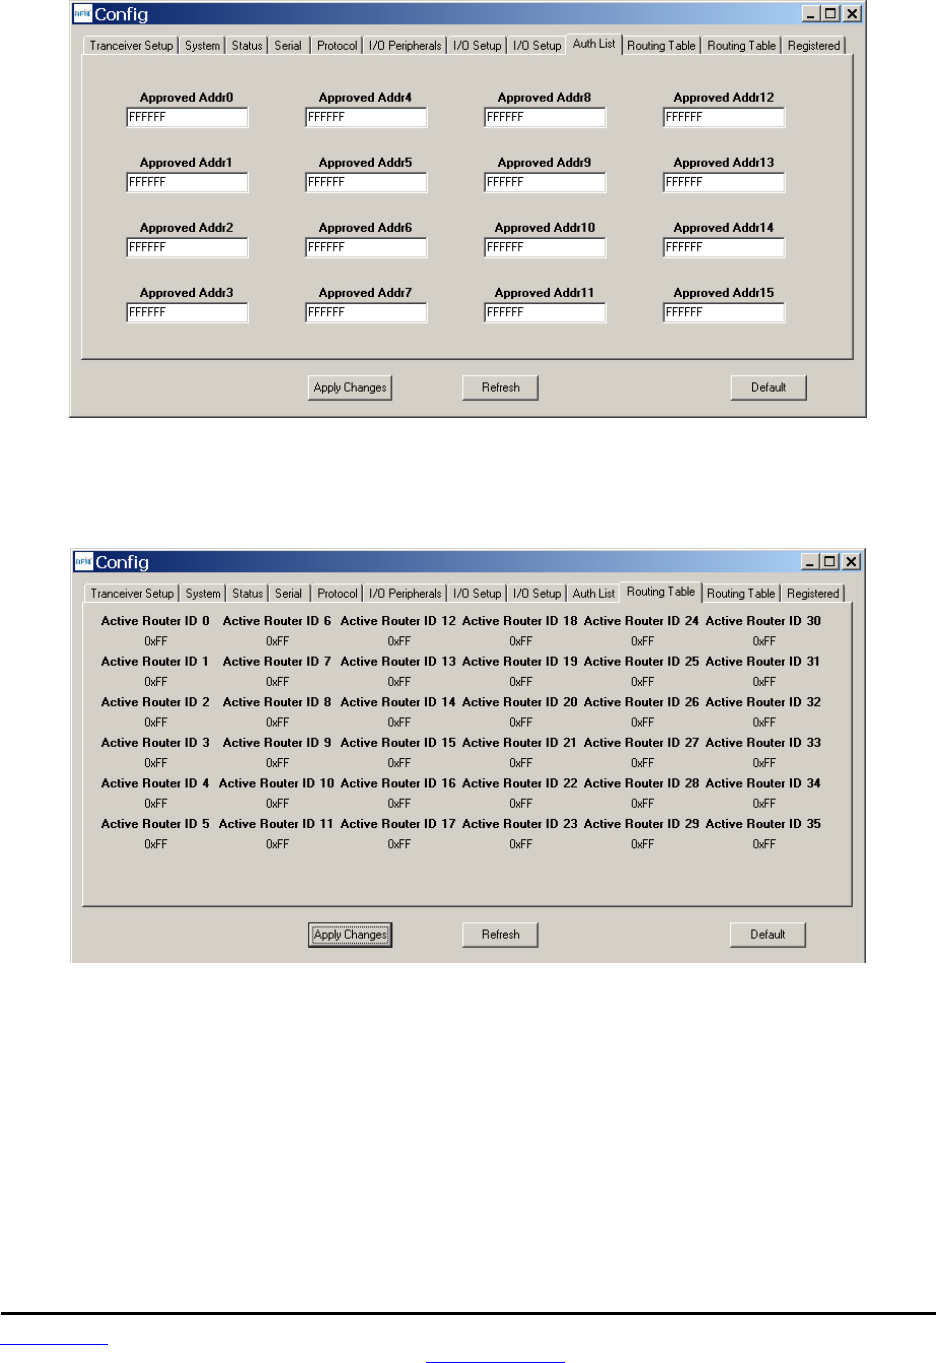Viewport: 936px width, 1363px height.
Task: Click the 0xFF value under Active Router ID 6
Action: tap(278, 642)
